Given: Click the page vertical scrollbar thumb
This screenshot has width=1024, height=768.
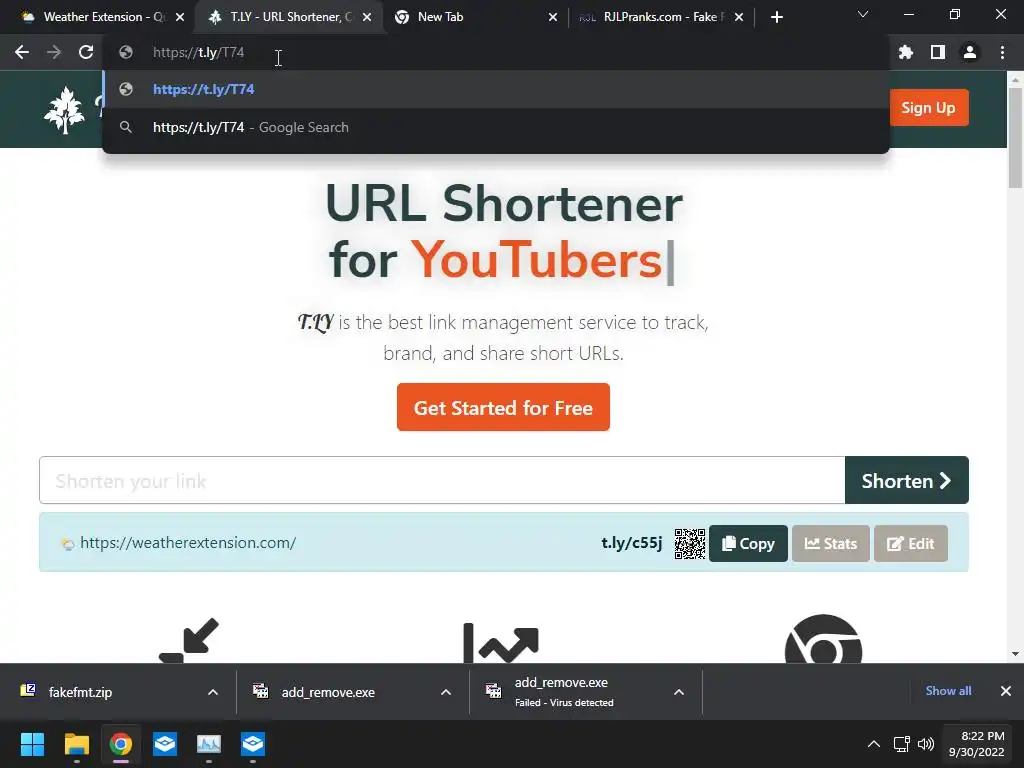Looking at the screenshot, I should pos(1015,137).
